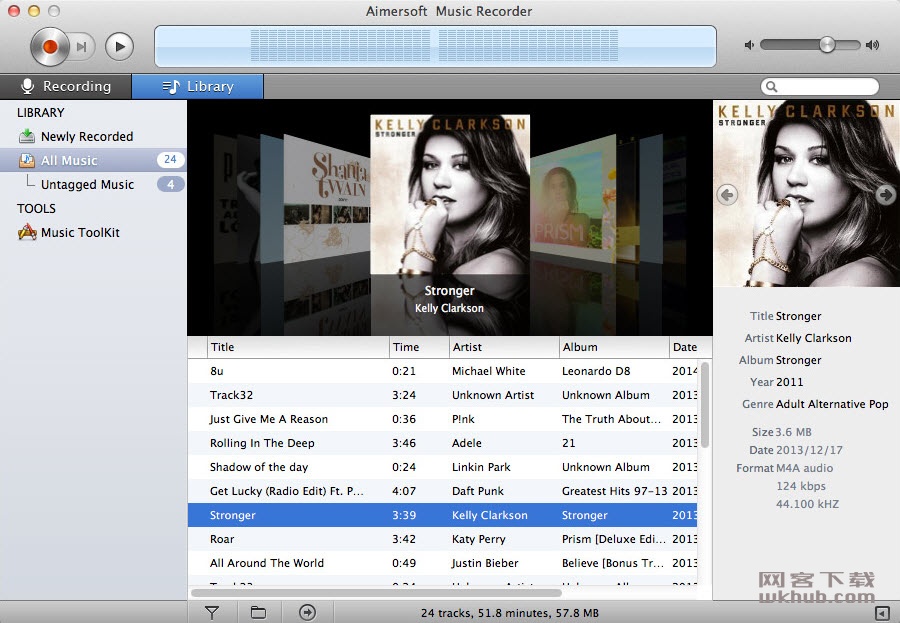This screenshot has width=900, height=623.
Task: Click the playback progress display bar
Action: click(x=435, y=46)
